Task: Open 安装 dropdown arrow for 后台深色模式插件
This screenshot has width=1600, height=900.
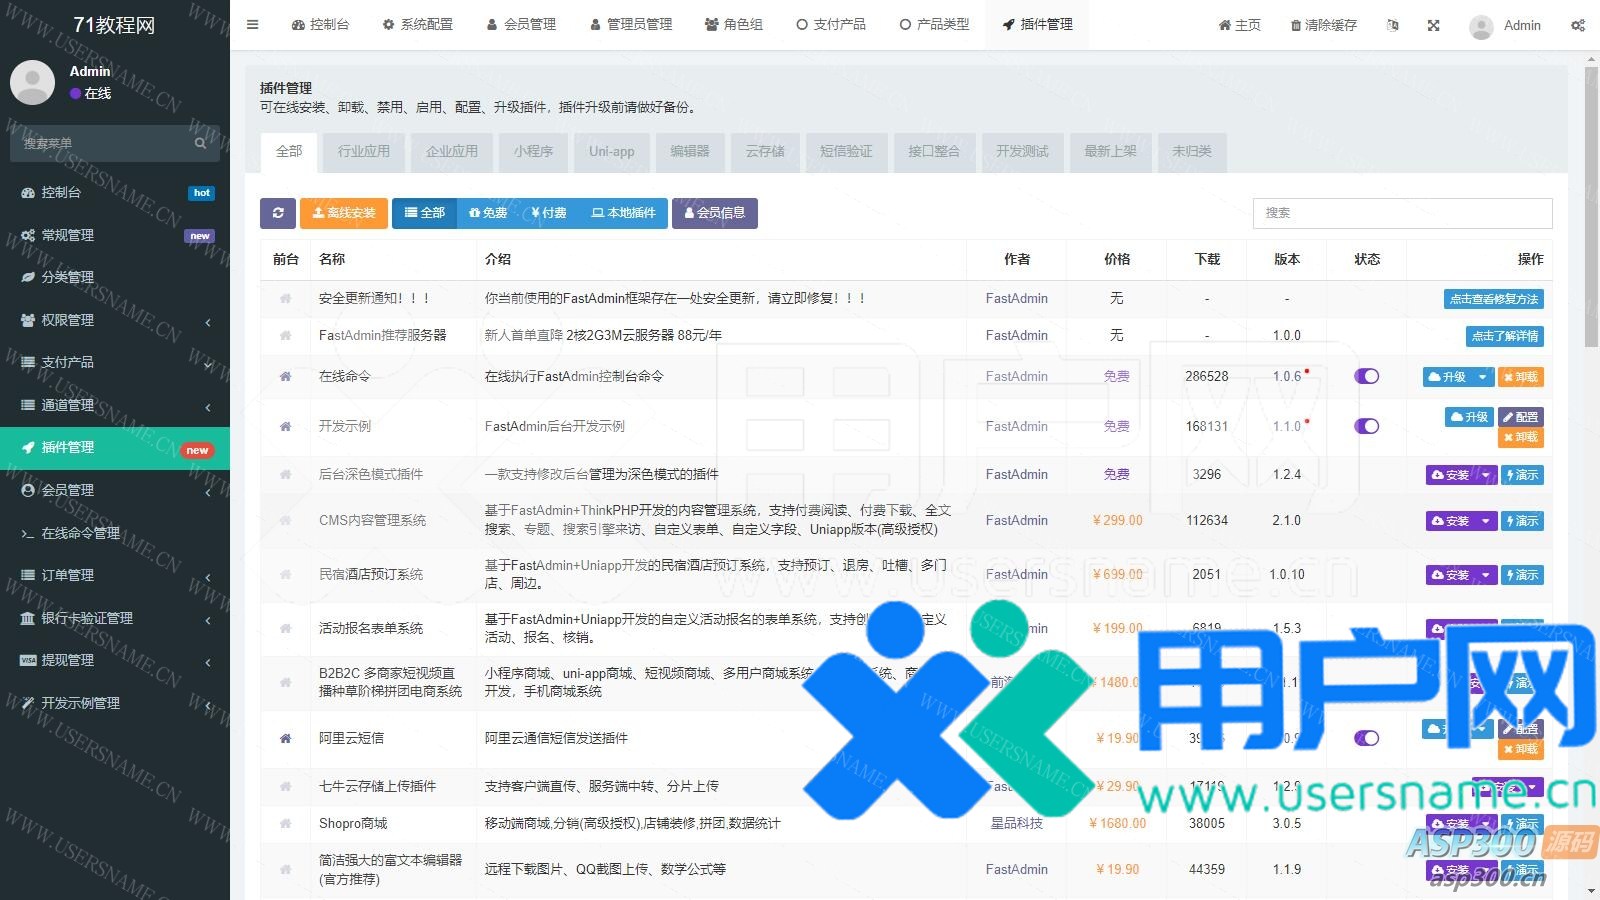Action: click(x=1486, y=475)
